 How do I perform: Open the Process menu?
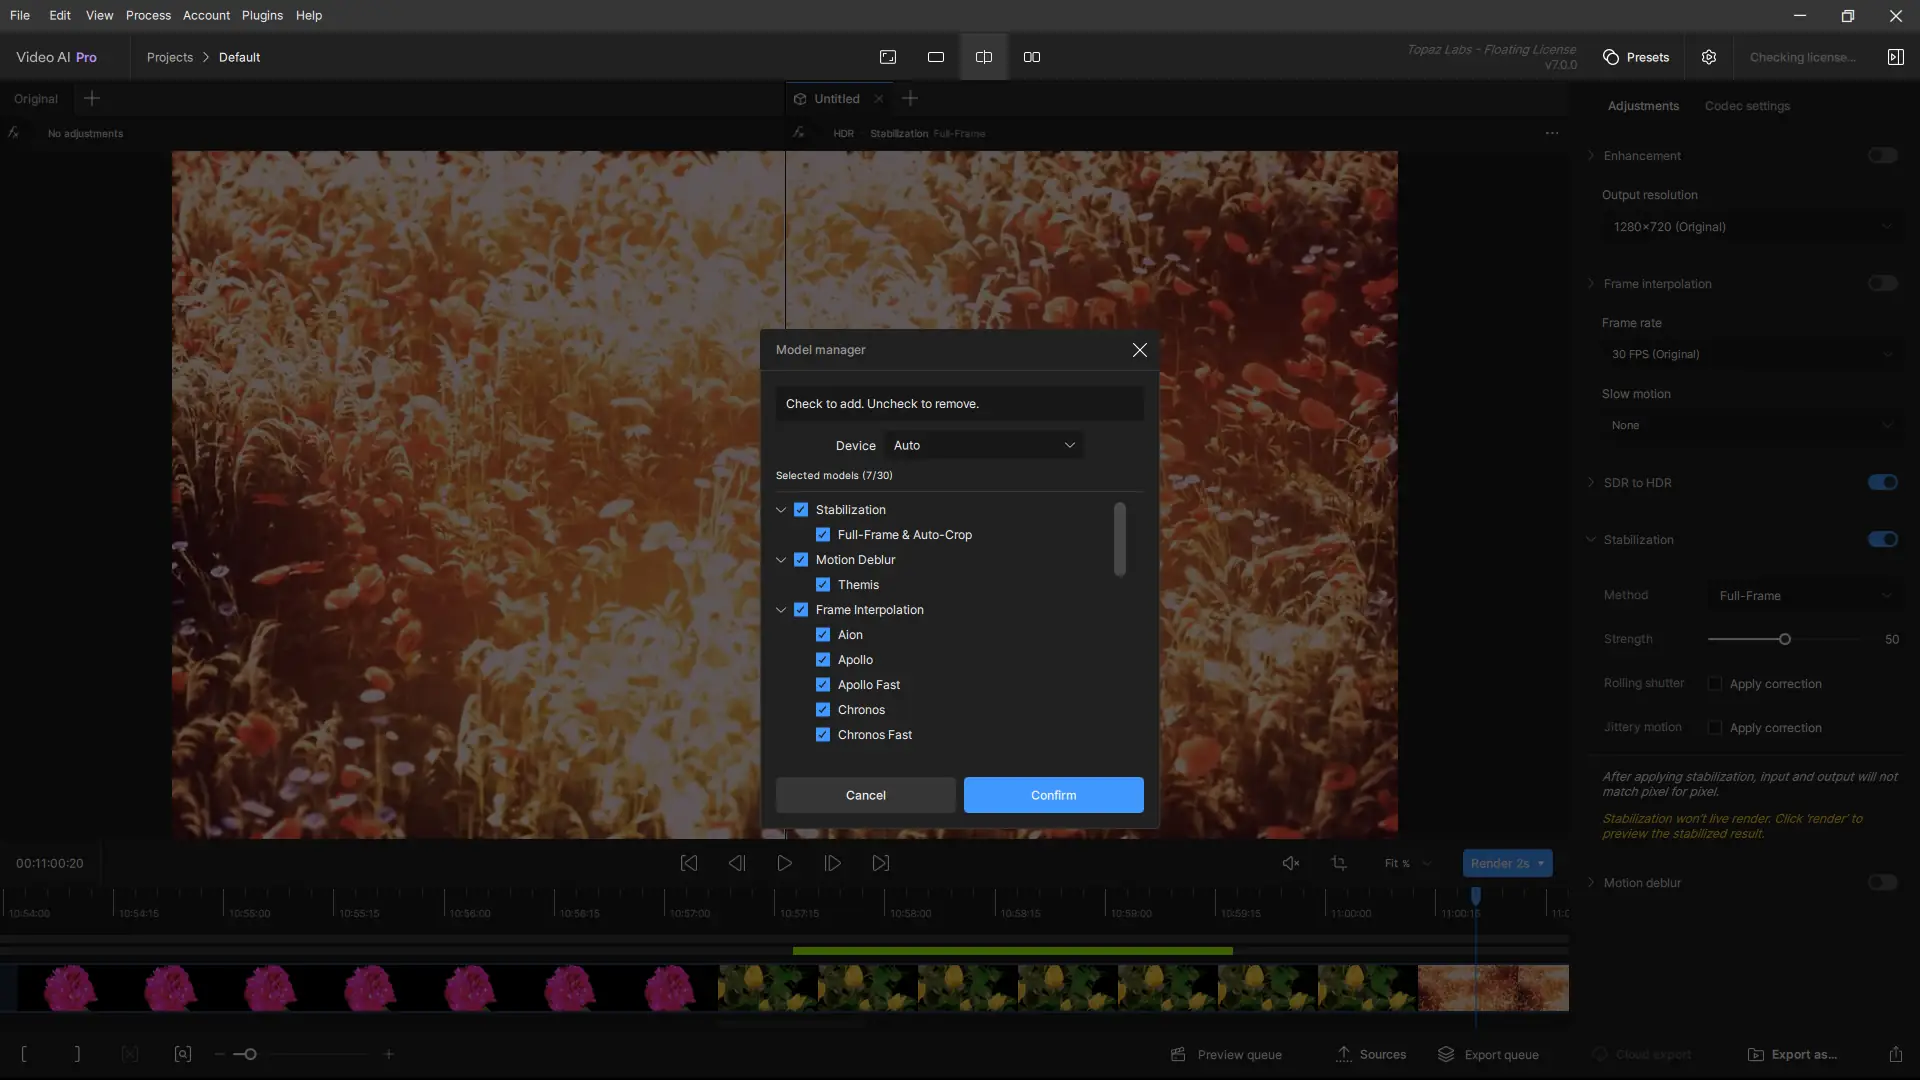click(148, 15)
